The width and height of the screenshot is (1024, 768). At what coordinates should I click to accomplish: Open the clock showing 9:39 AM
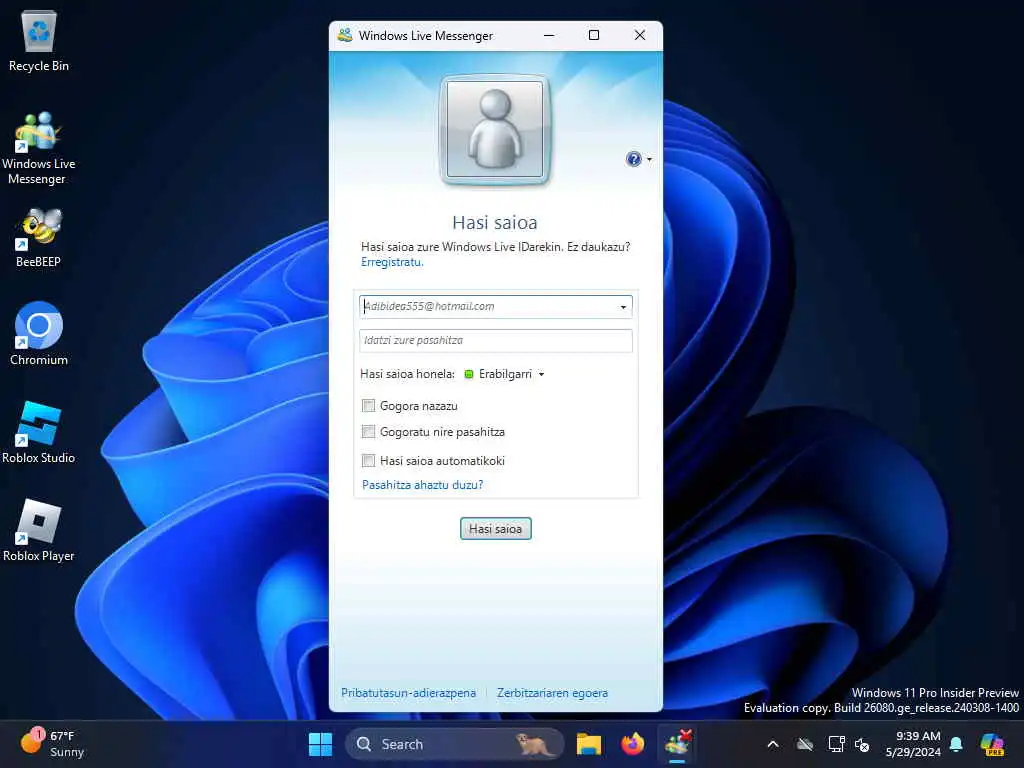click(913, 744)
